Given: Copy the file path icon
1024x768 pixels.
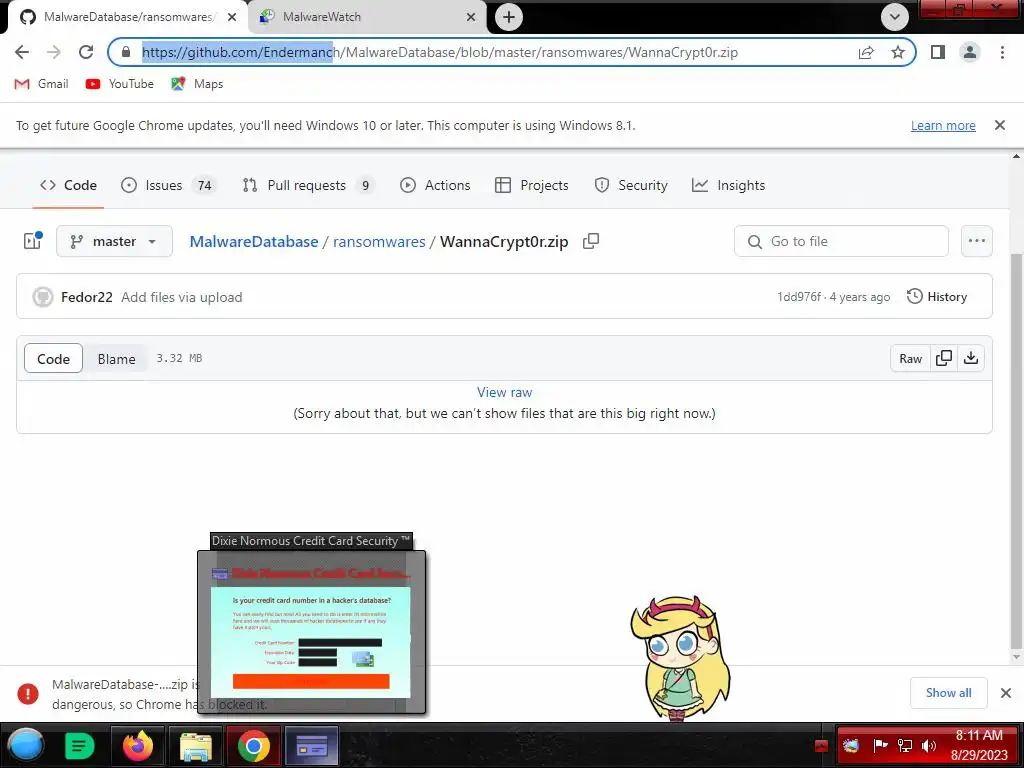Looking at the screenshot, I should click(x=591, y=241).
